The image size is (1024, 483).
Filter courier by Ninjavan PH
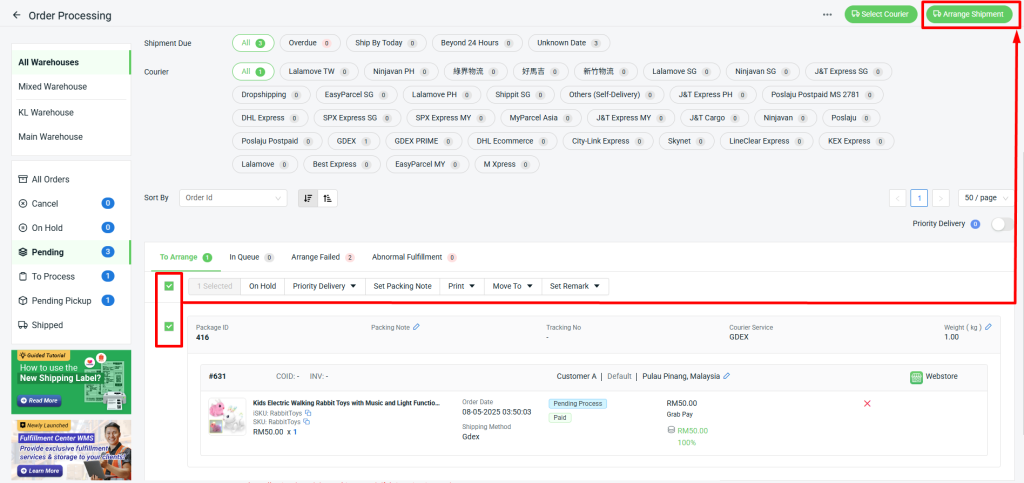[x=402, y=71]
